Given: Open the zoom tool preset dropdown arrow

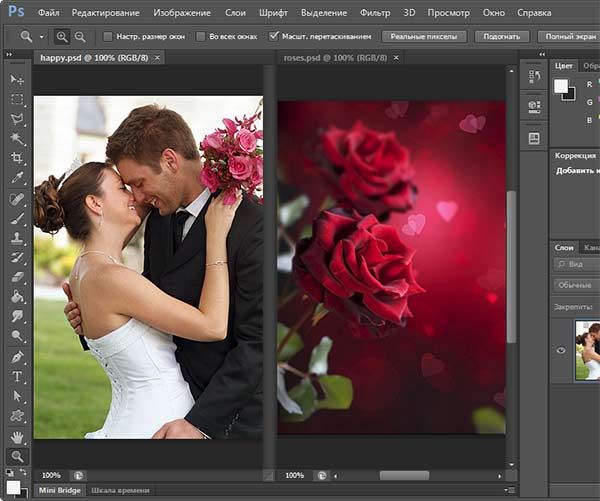Looking at the screenshot, I should pyautogui.click(x=41, y=37).
